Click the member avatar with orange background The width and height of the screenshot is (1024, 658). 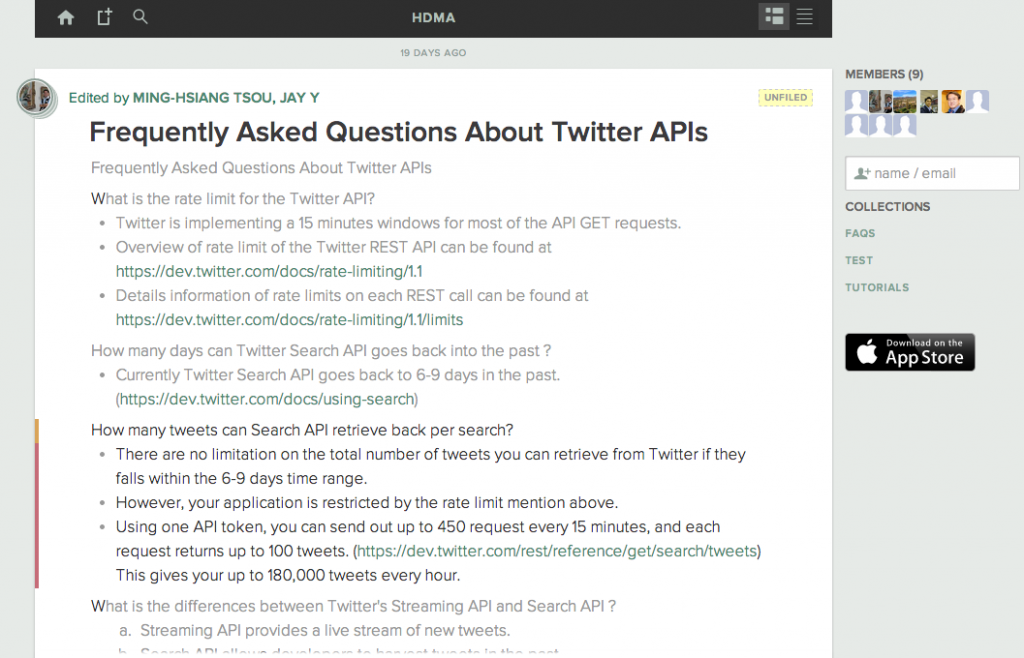click(x=953, y=102)
